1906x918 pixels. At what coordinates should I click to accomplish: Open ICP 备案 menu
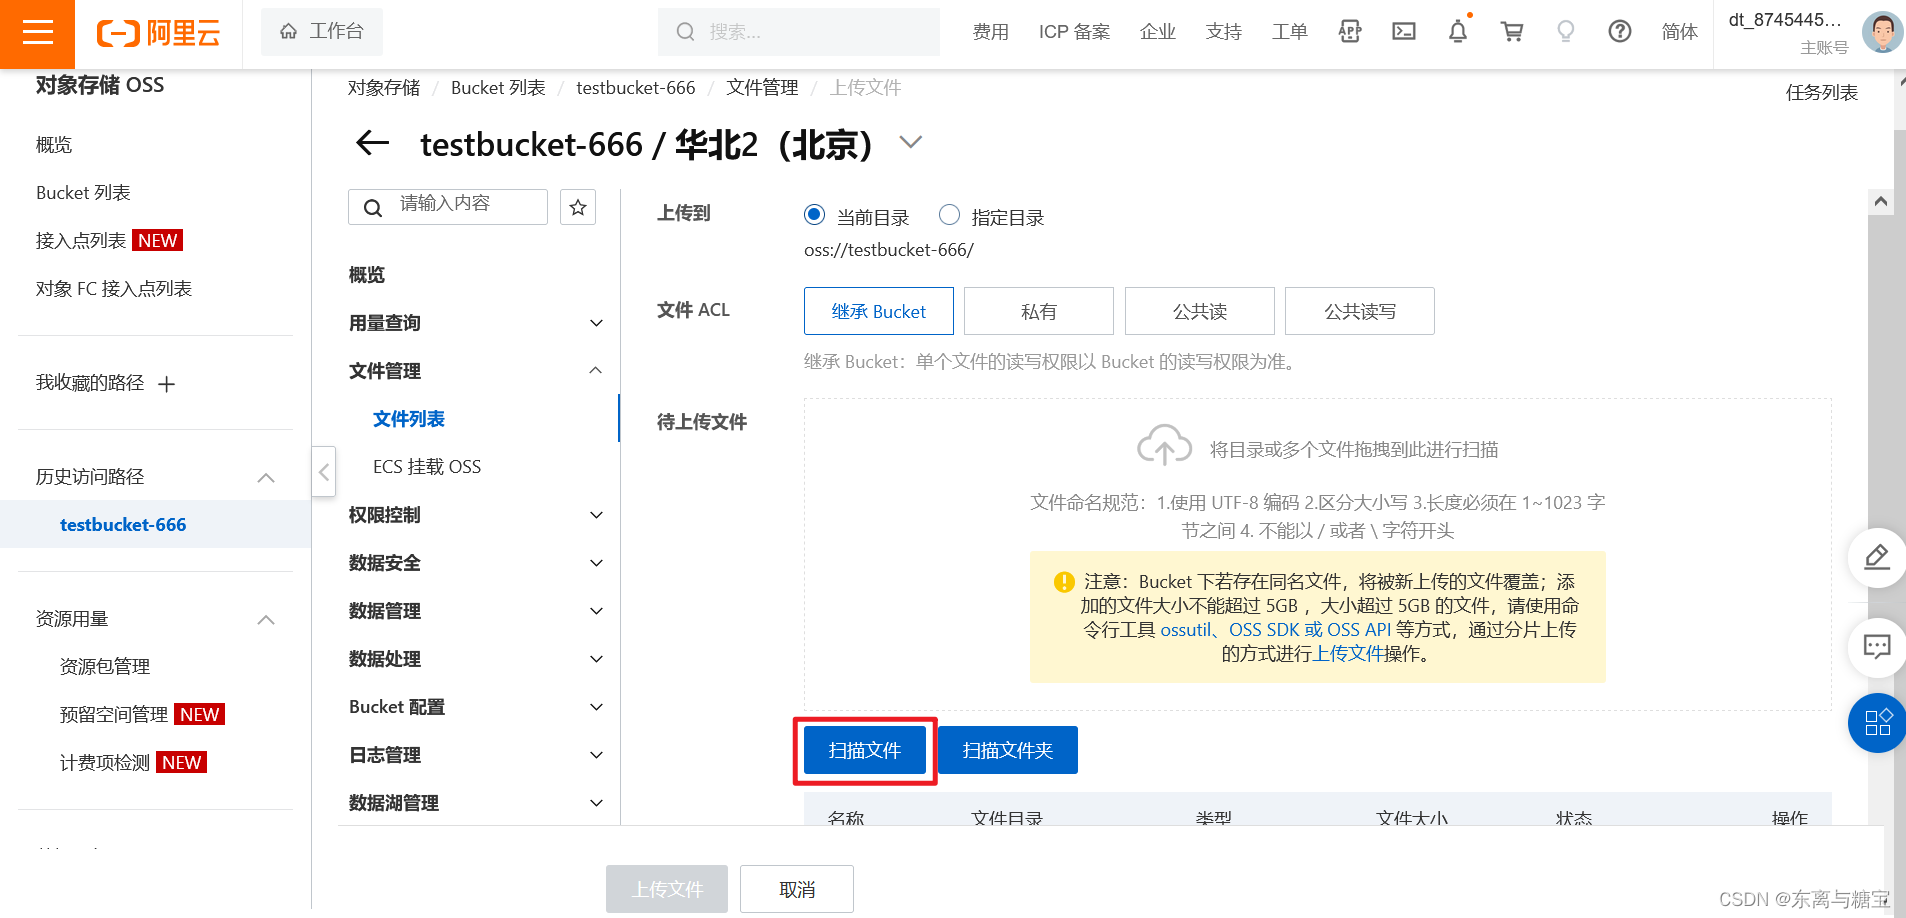coord(1074,32)
